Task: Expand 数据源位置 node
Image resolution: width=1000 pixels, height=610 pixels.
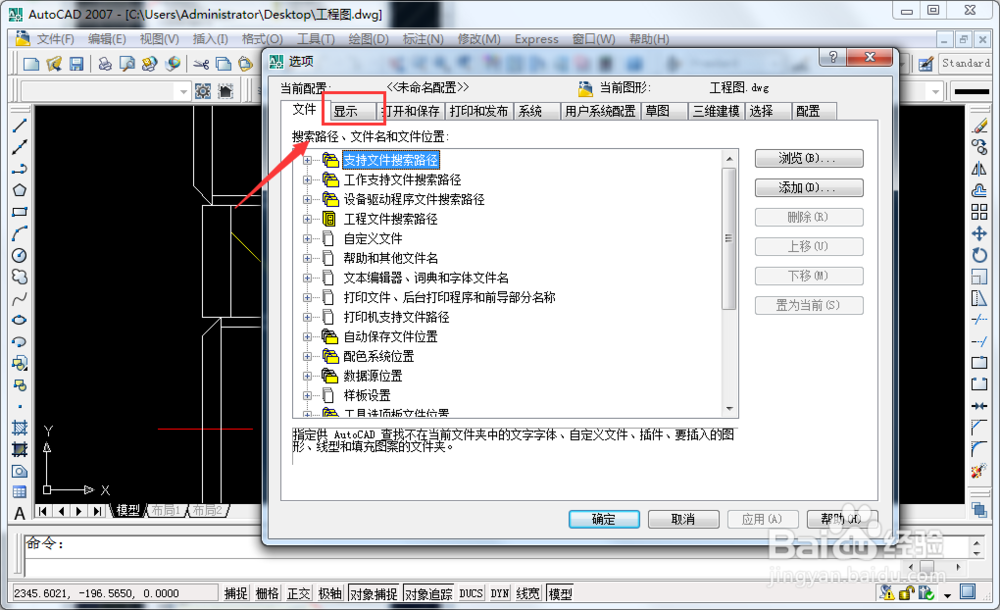Action: (307, 376)
